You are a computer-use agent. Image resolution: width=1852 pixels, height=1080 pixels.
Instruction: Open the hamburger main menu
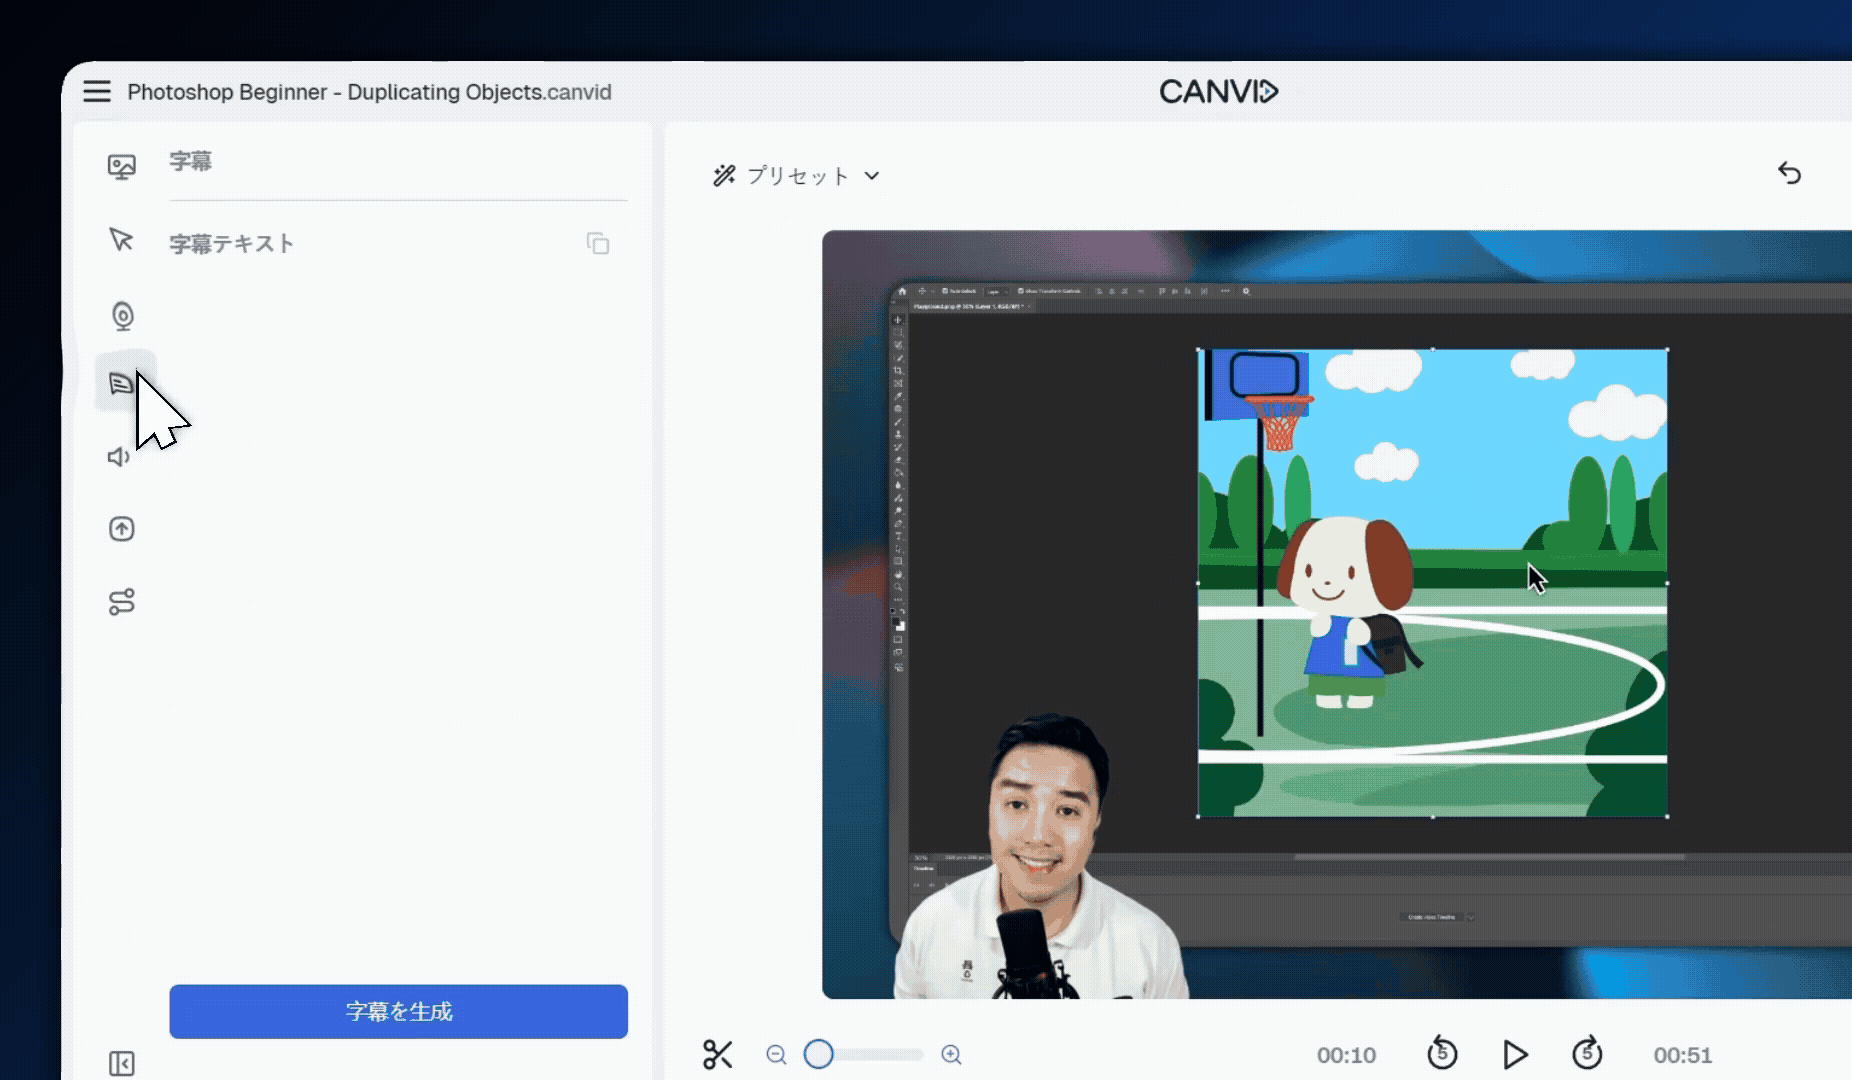[x=97, y=92]
